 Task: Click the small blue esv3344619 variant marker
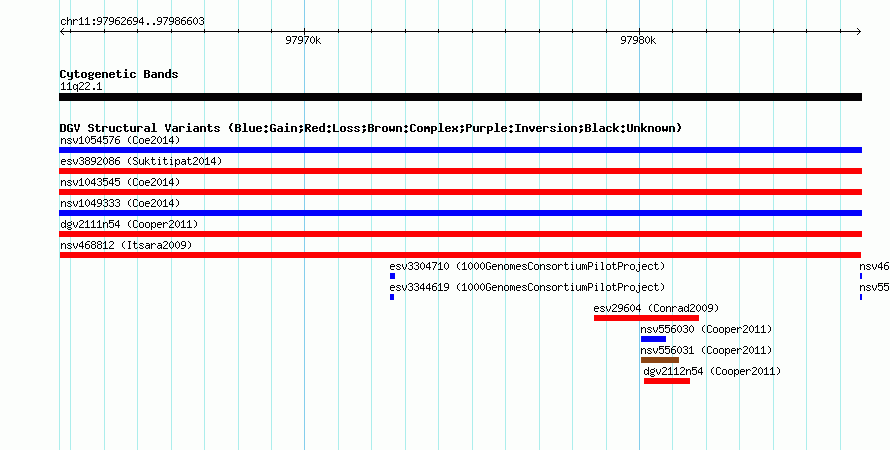point(392,297)
